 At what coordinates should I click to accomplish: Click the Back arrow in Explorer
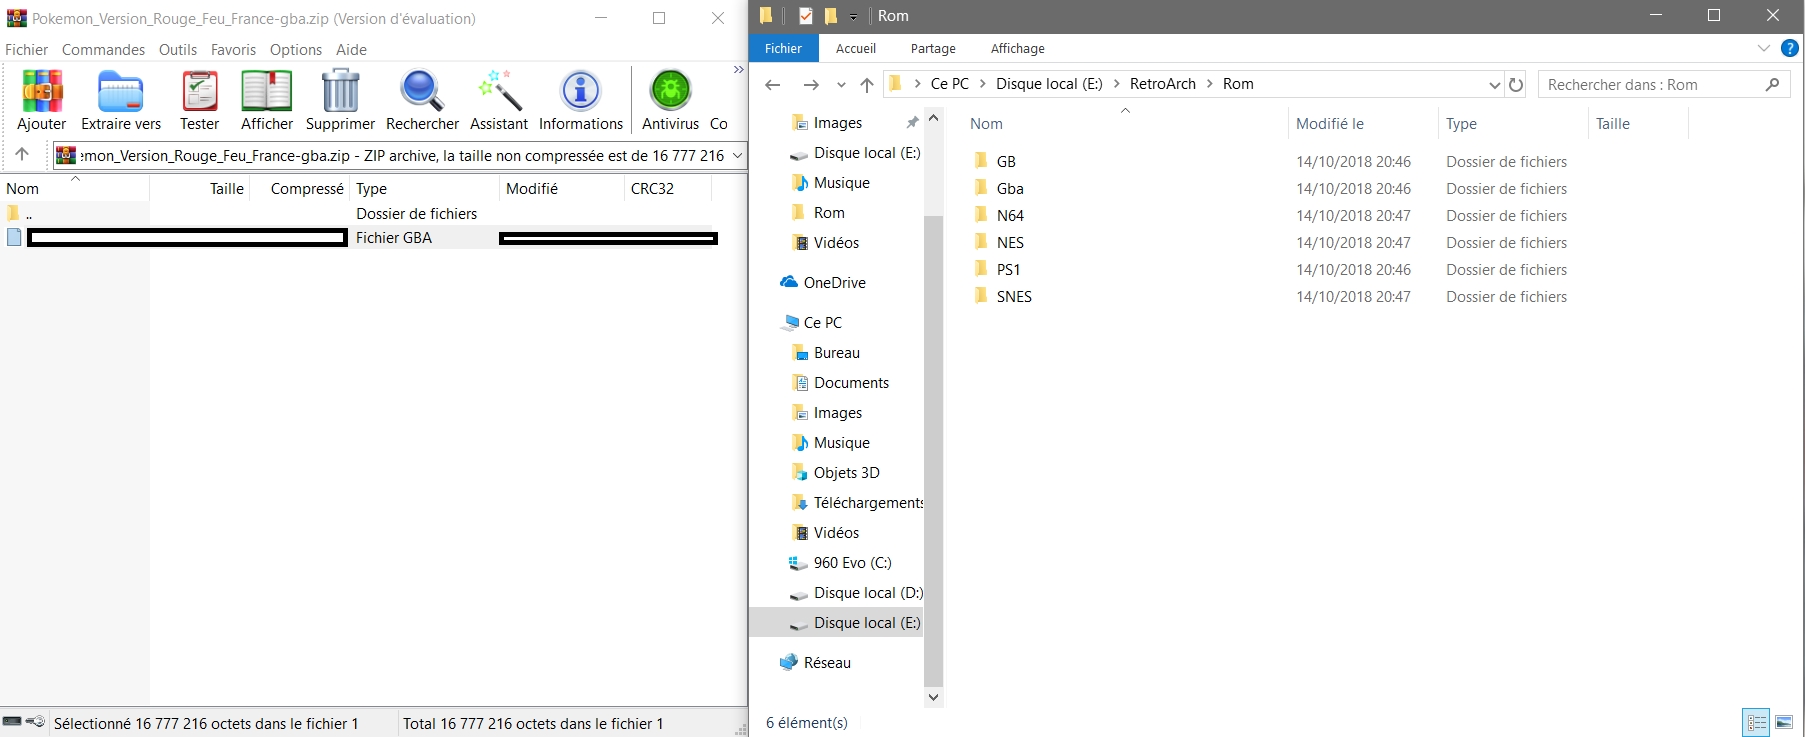click(772, 85)
